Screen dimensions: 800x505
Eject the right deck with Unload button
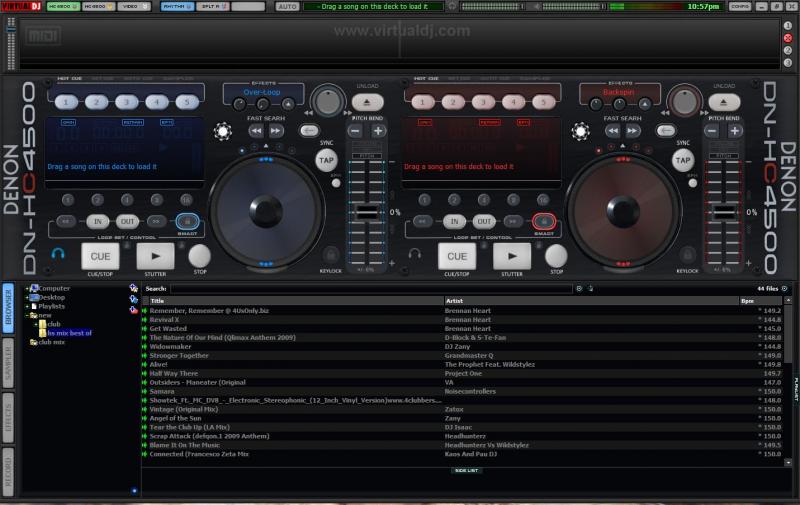pyautogui.click(x=723, y=102)
